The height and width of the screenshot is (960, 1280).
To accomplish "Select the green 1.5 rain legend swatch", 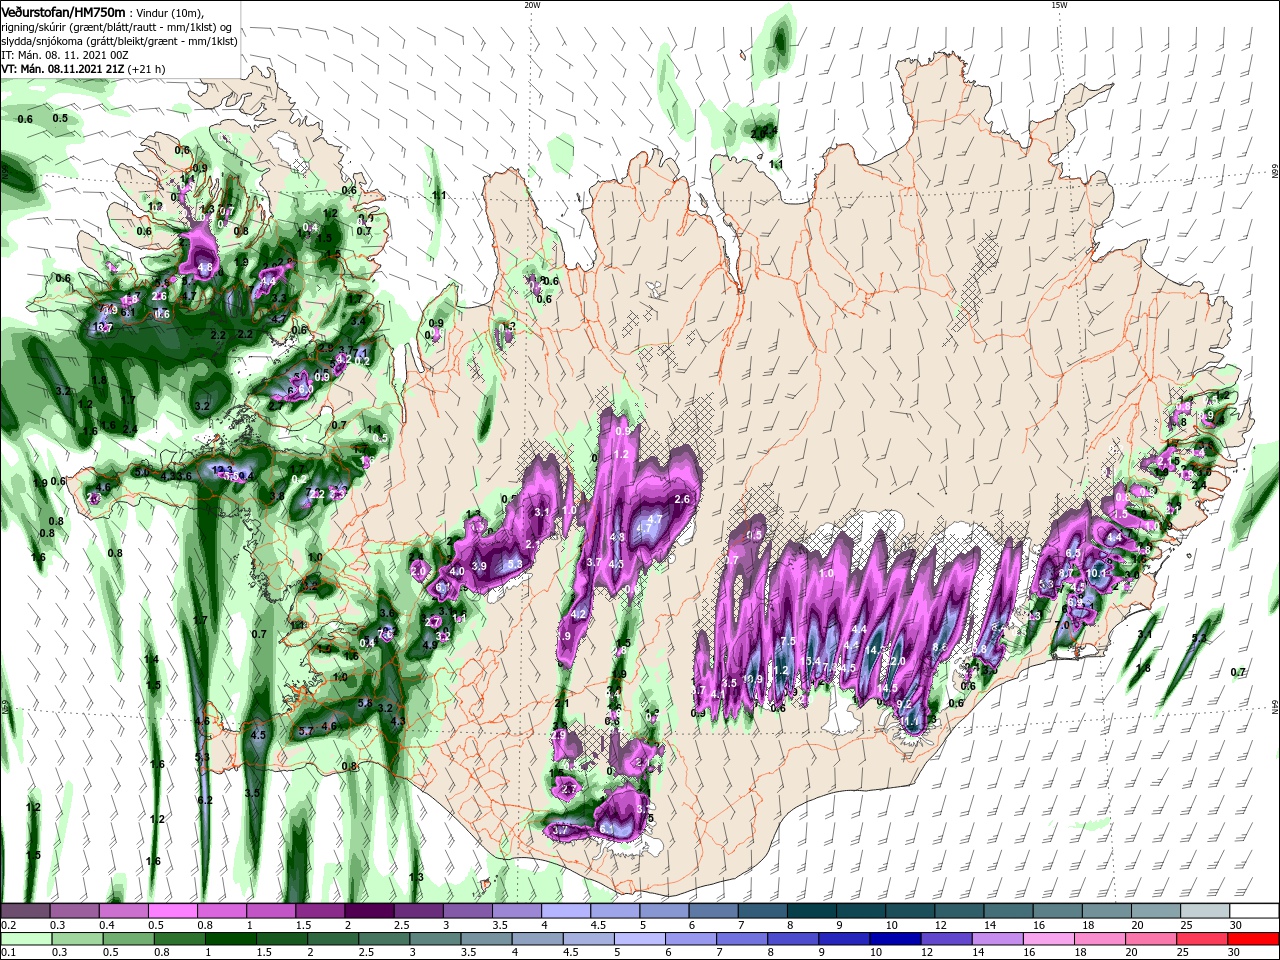I will [283, 939].
